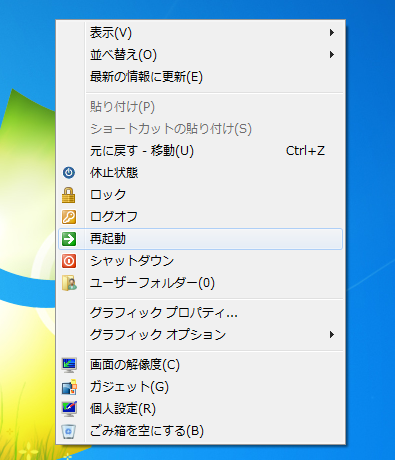Click the personalize icon beside 個人設定(R)

pyautogui.click(x=69, y=409)
